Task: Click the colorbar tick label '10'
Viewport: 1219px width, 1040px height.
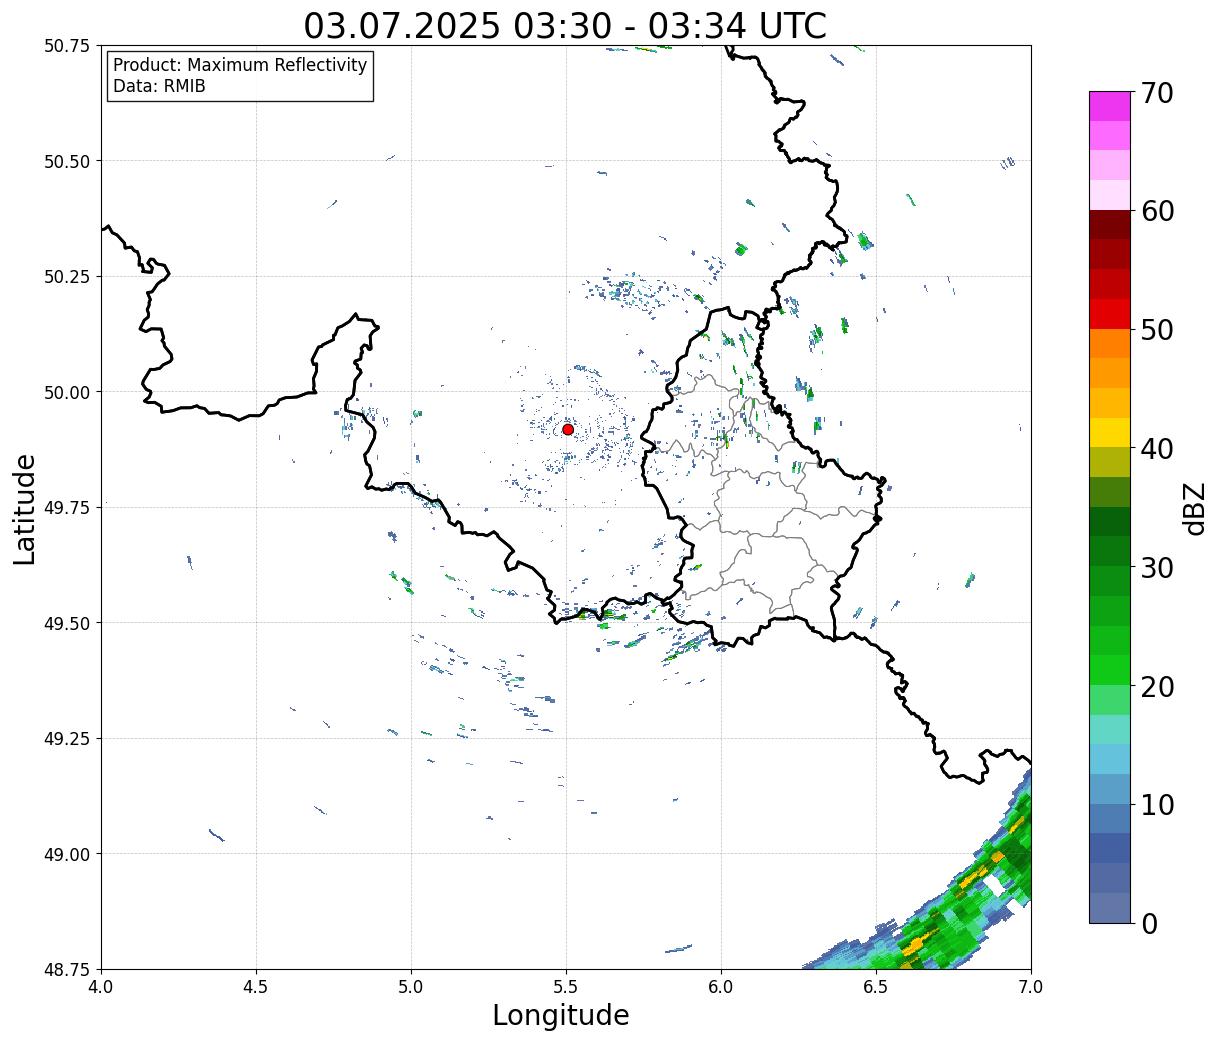Action: pos(1157,804)
